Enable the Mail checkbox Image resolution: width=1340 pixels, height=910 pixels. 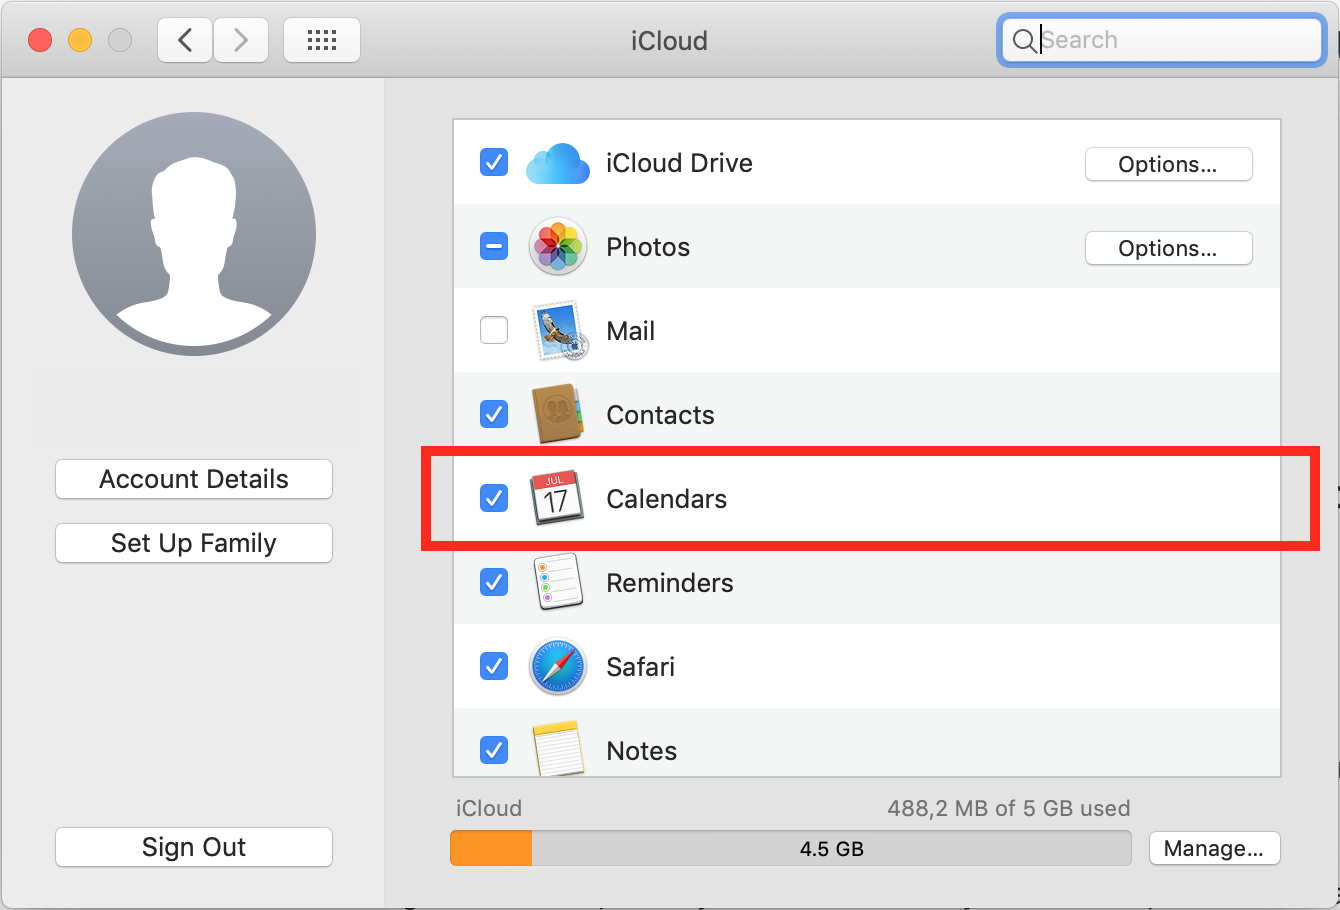coord(494,330)
